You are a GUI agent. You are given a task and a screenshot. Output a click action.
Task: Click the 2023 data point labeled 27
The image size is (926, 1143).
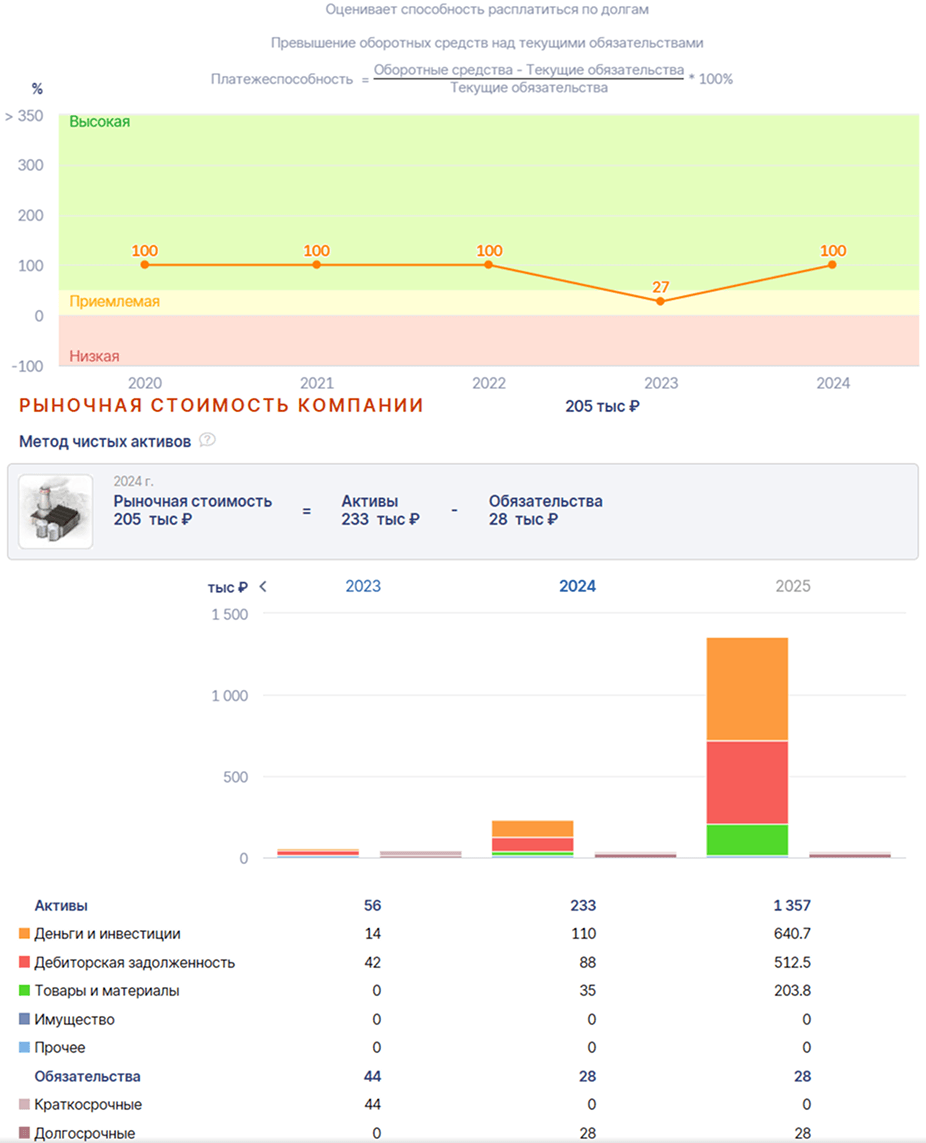click(661, 301)
